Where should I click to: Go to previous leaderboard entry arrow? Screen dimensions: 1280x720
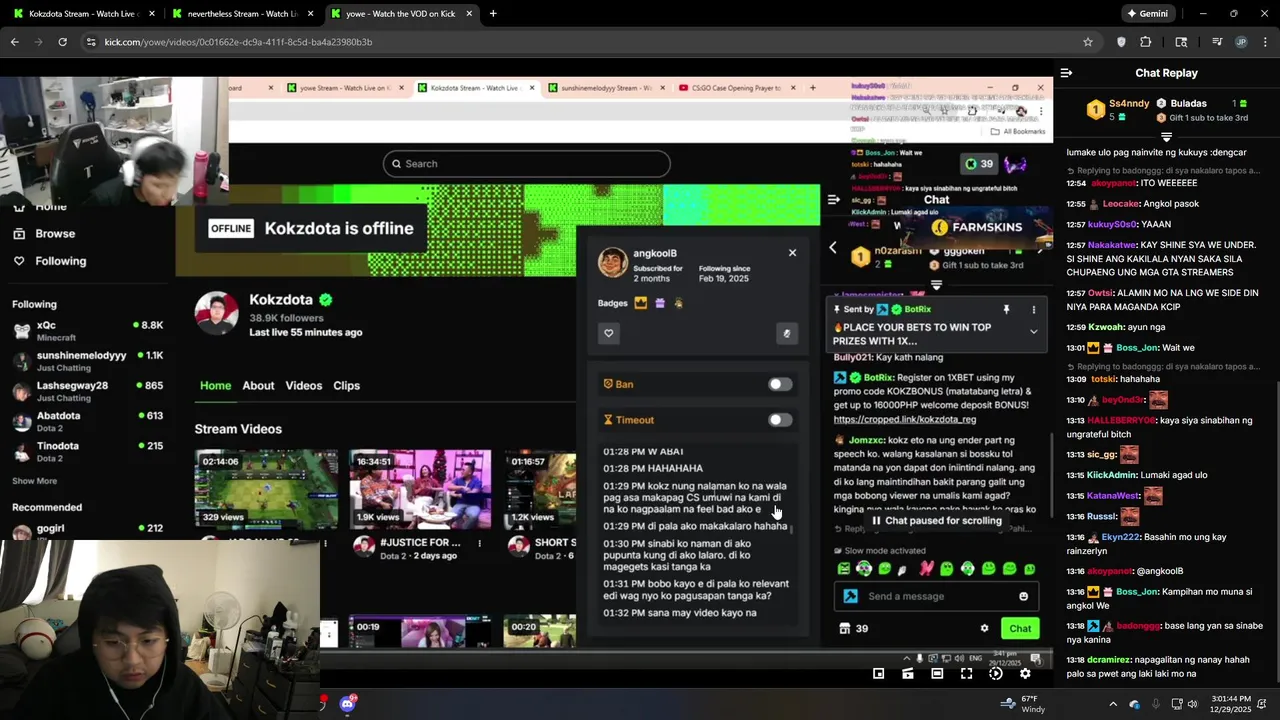(833, 247)
